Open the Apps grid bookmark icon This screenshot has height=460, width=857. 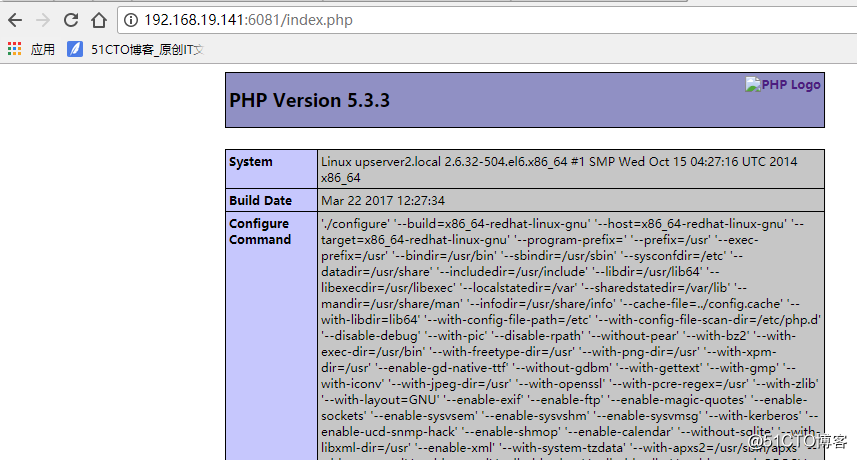(x=15, y=49)
